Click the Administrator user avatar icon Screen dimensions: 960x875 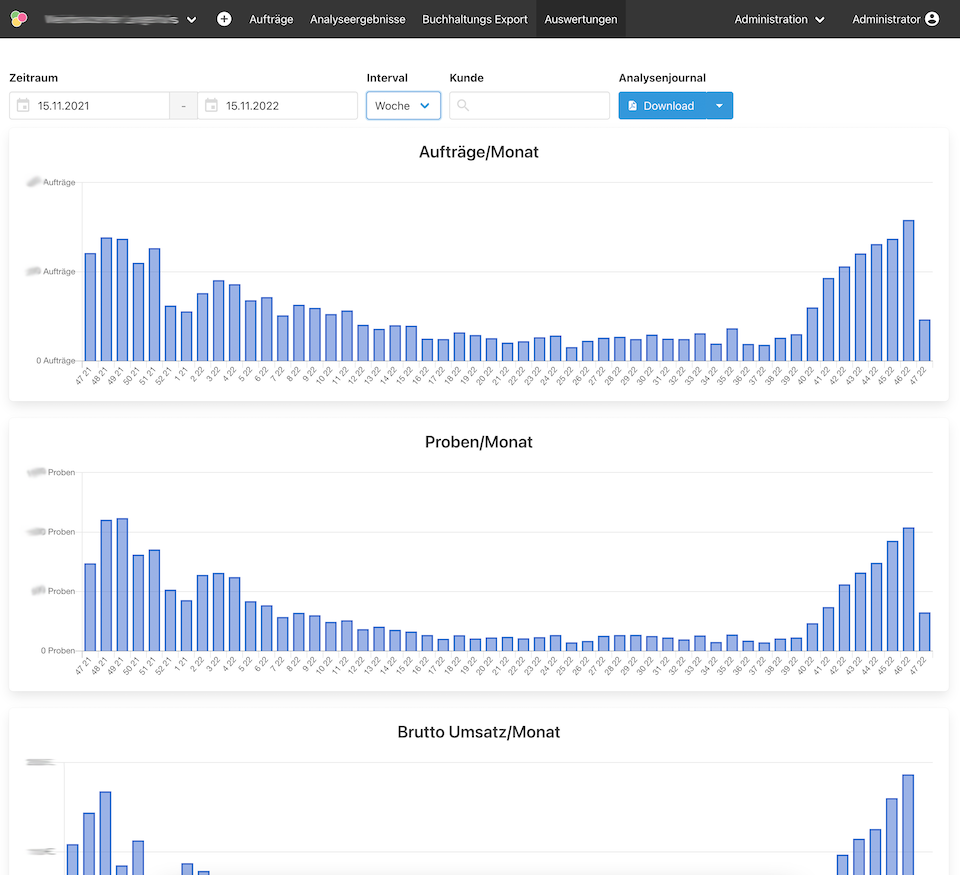click(932, 19)
